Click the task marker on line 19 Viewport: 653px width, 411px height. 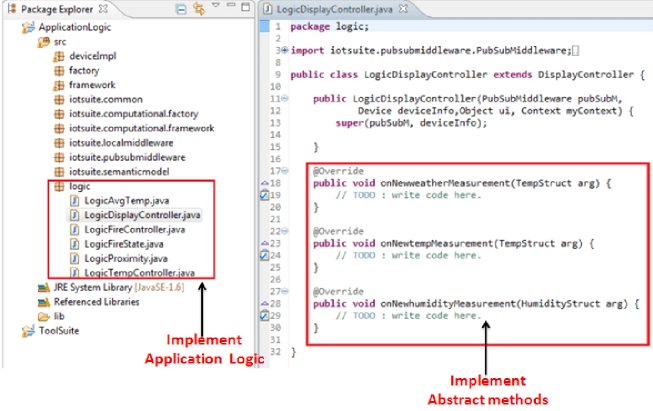[x=263, y=196]
